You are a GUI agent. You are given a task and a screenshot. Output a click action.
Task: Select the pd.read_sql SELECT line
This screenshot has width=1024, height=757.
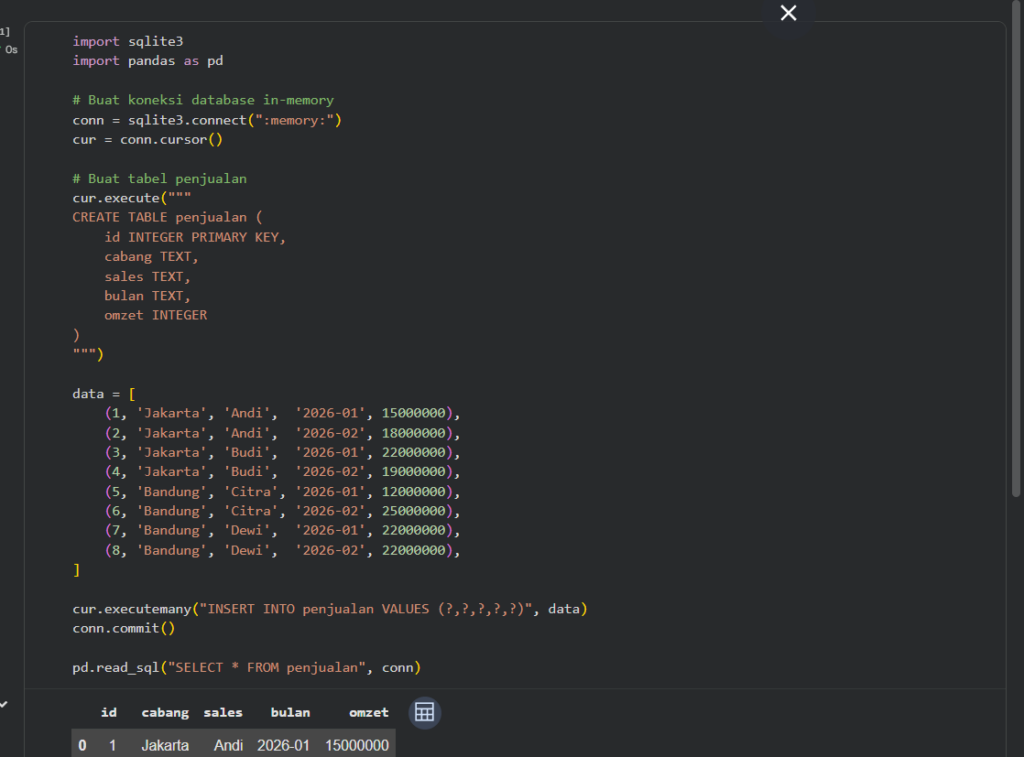(247, 668)
